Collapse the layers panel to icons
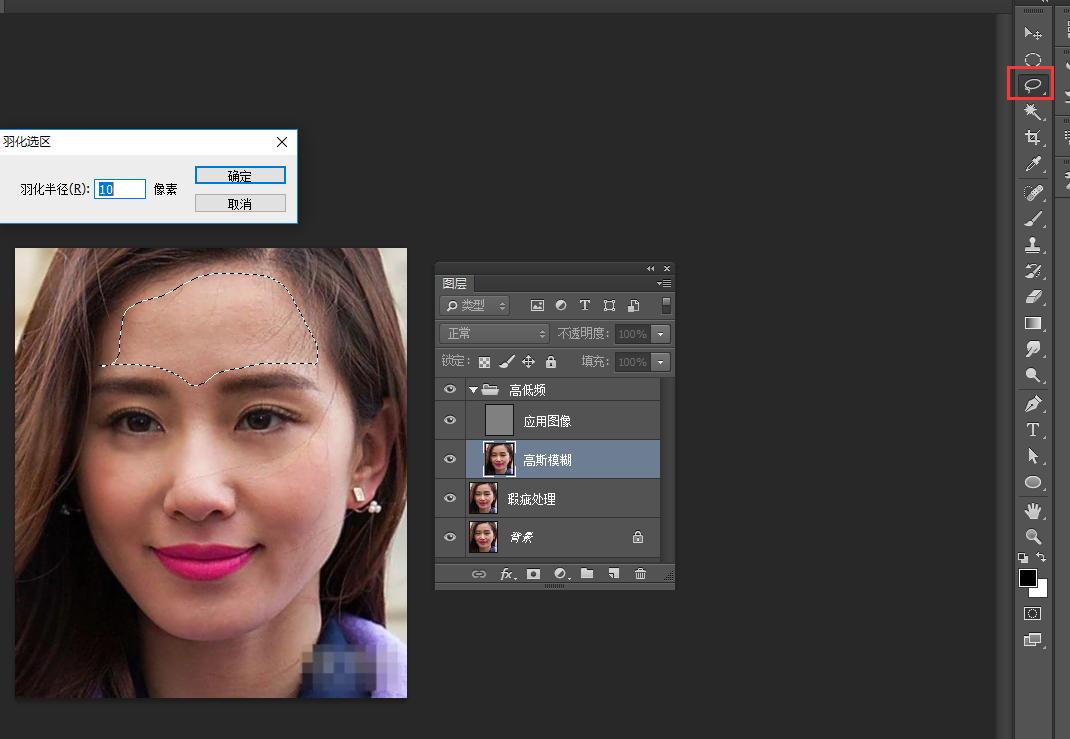The image size is (1070, 739). 650,269
